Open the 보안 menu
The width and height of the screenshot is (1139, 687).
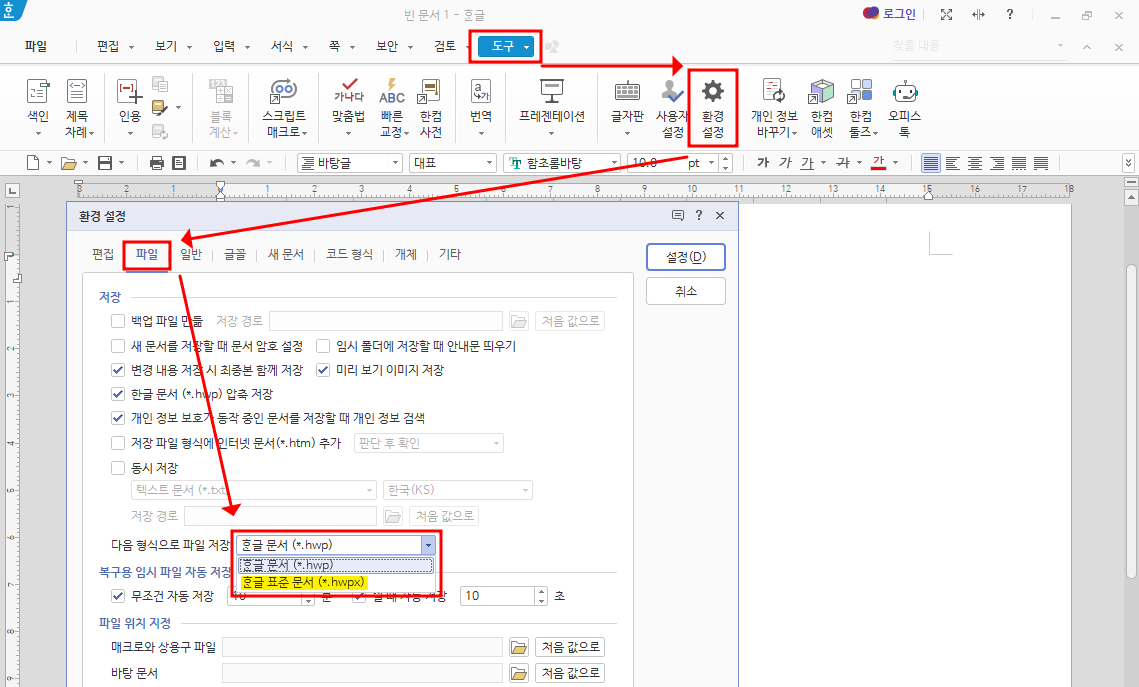(388, 46)
